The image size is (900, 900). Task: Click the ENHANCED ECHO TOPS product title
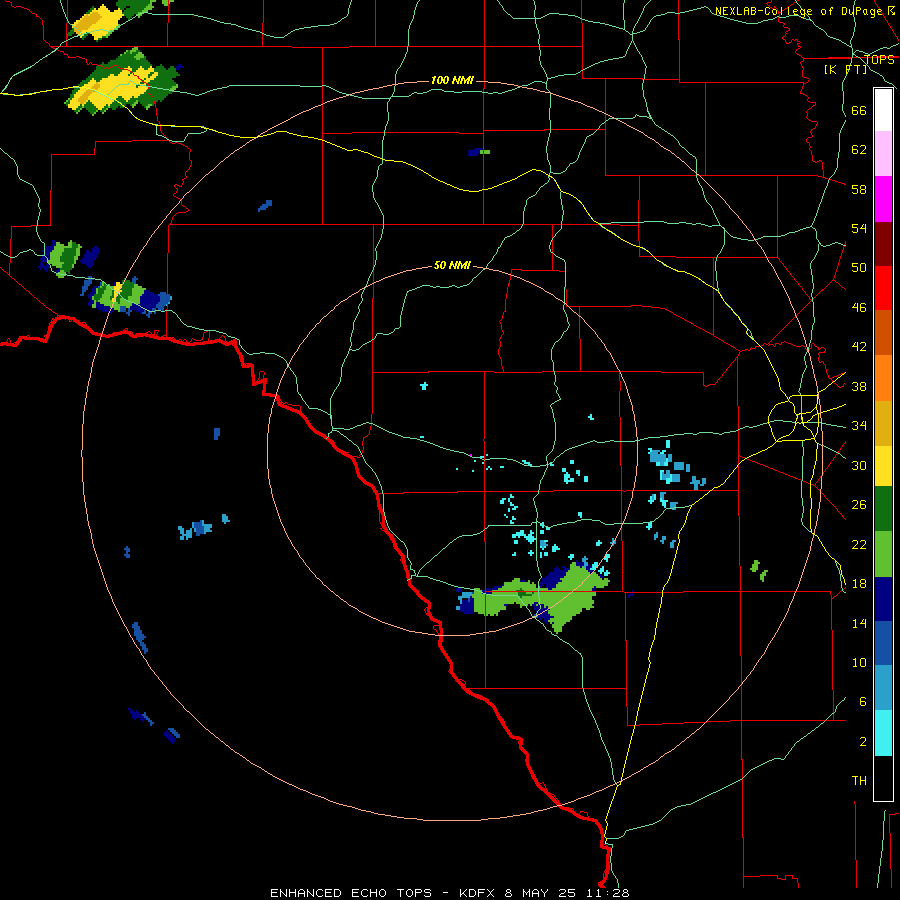click(x=351, y=893)
